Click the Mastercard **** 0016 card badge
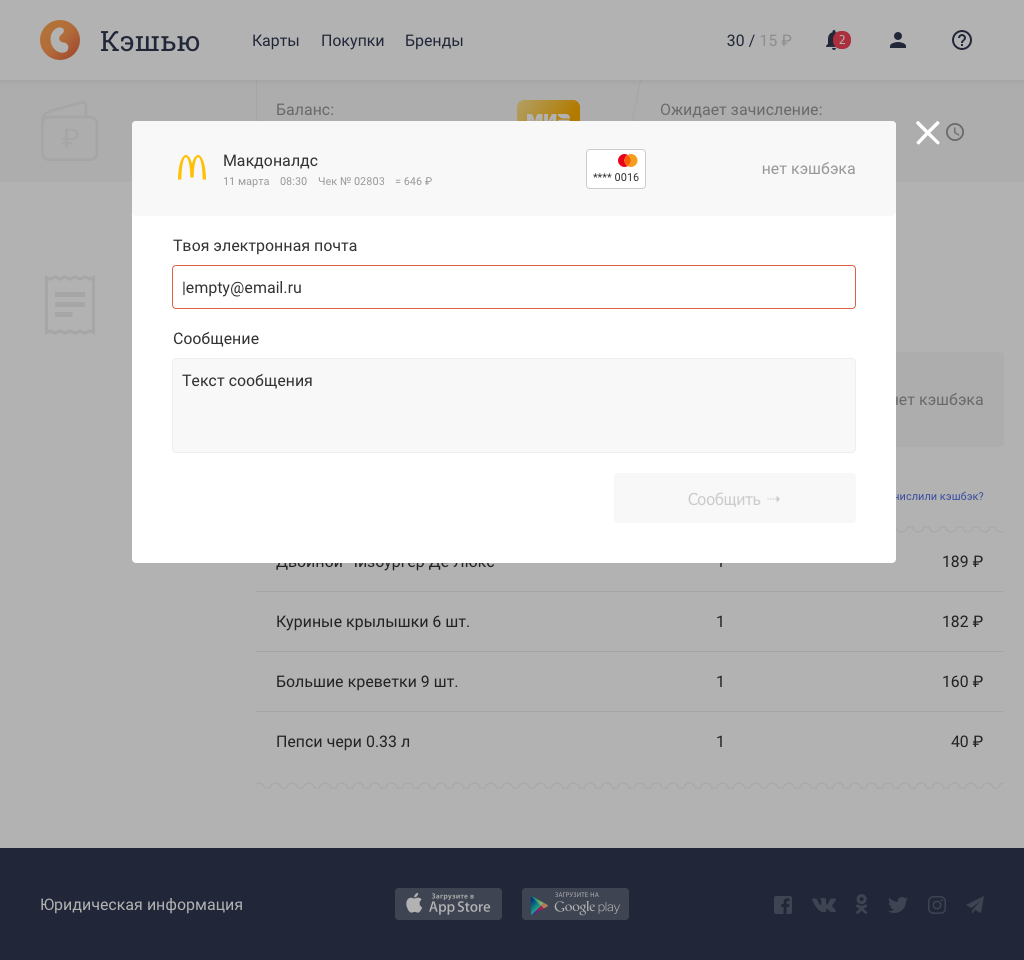The width and height of the screenshot is (1024, 960). tap(616, 169)
